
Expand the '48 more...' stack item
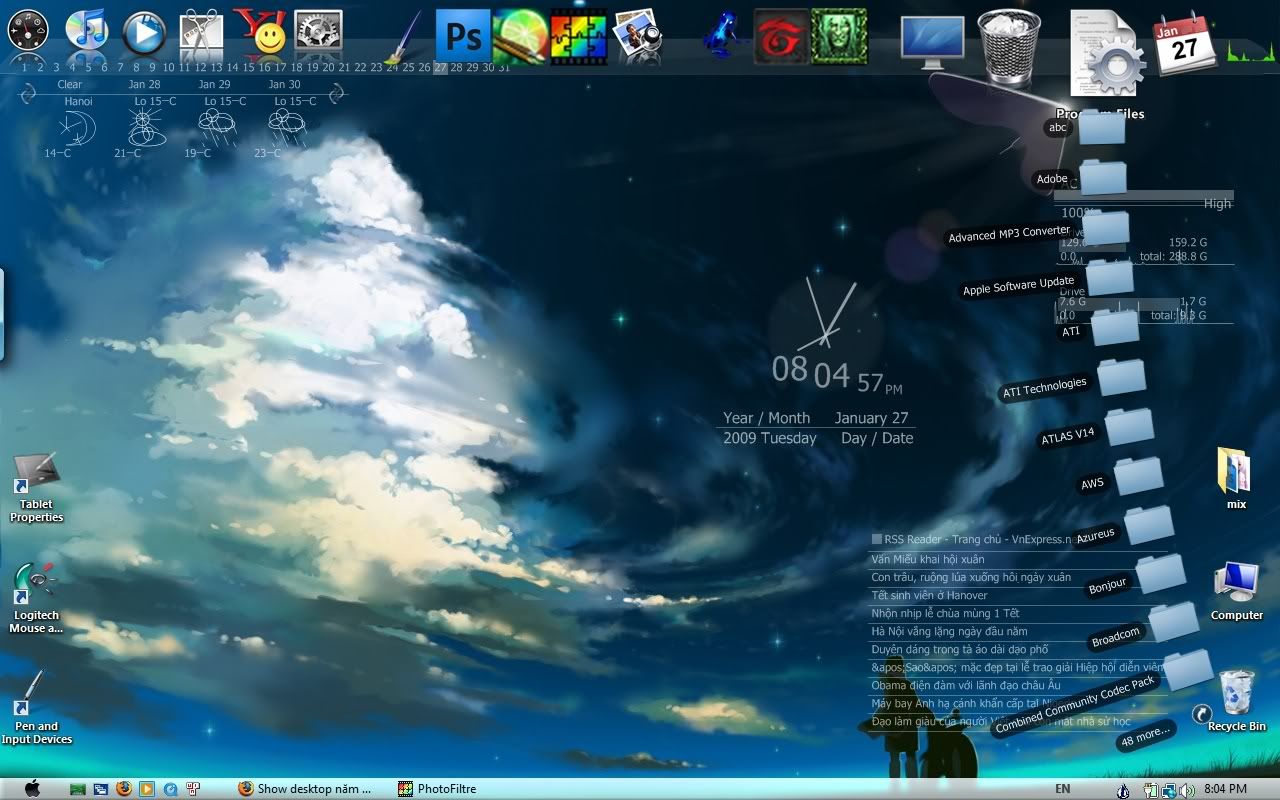pos(1146,735)
